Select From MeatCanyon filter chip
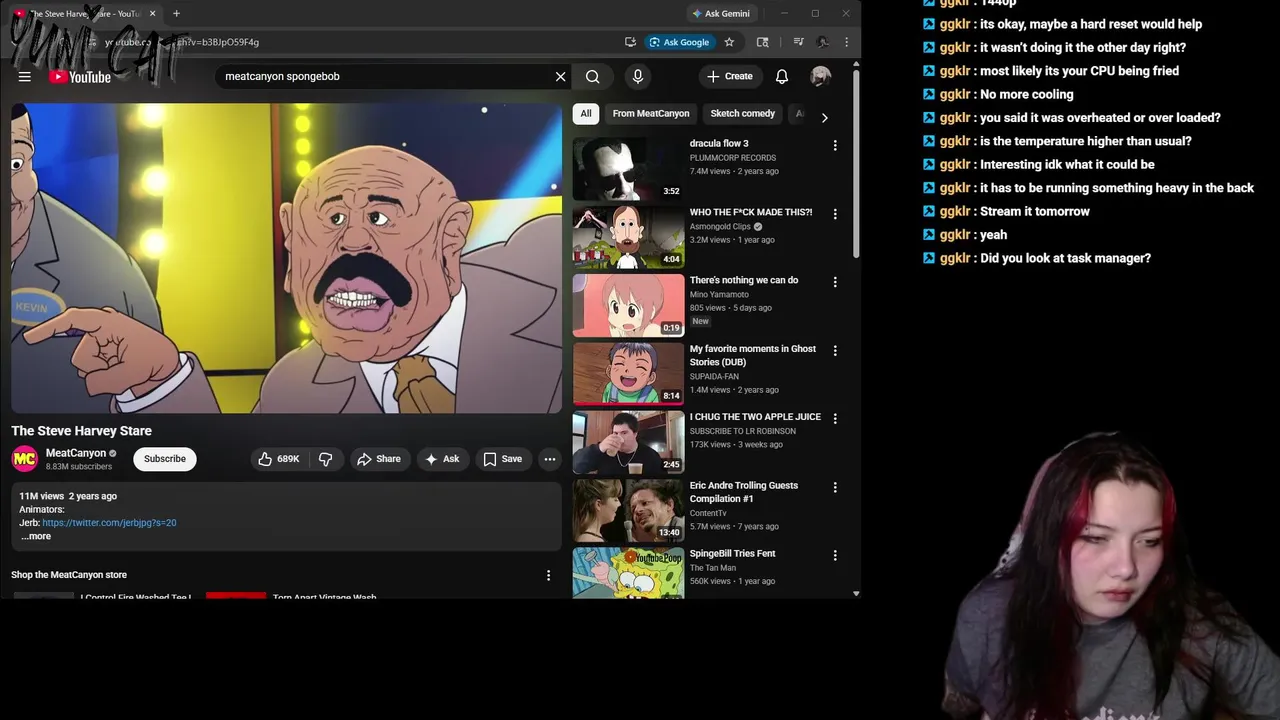 click(651, 114)
